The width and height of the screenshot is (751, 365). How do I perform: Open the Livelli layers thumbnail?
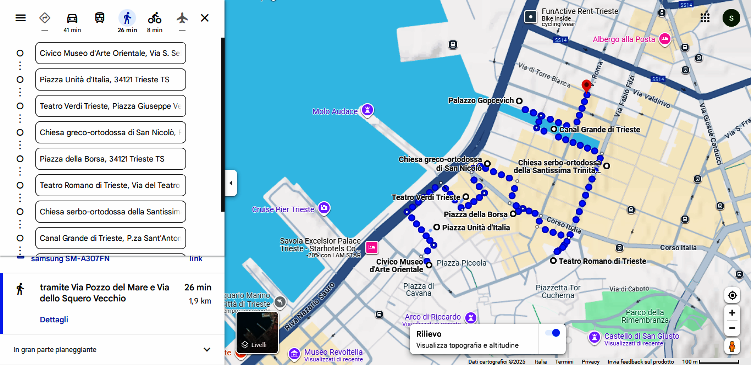[x=258, y=332]
